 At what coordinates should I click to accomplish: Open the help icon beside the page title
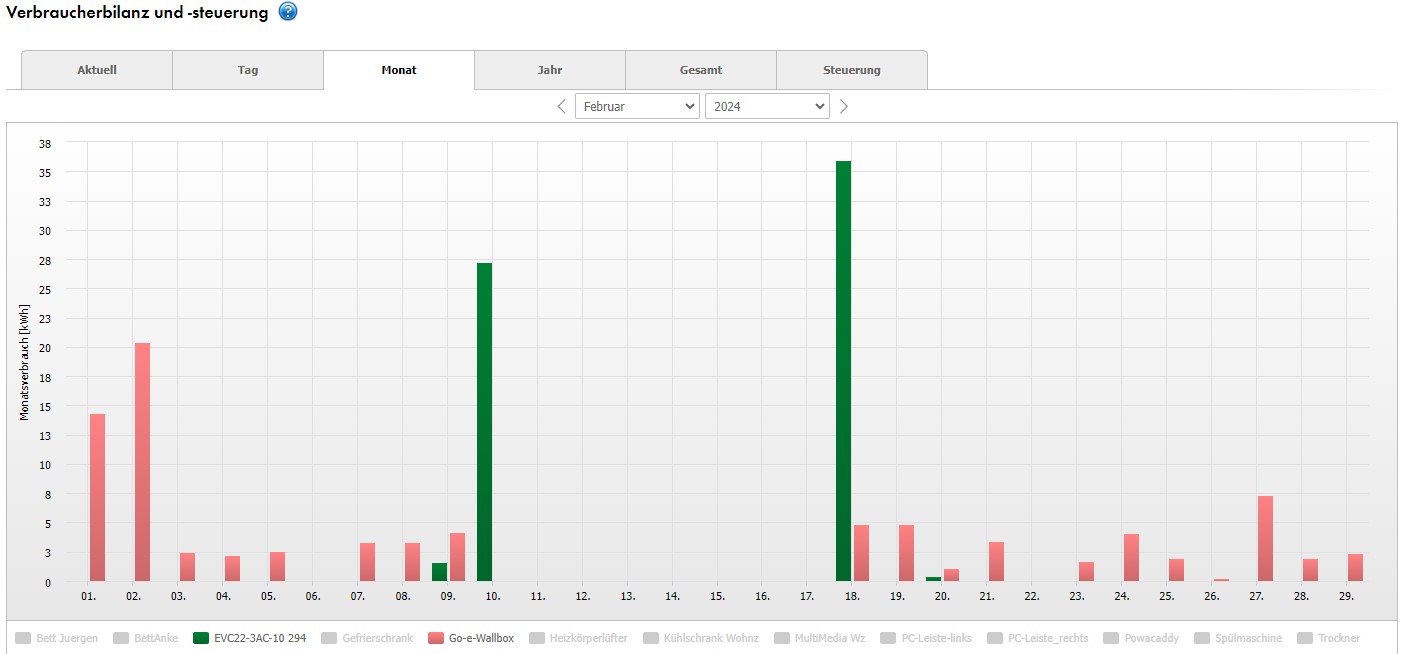(x=288, y=12)
